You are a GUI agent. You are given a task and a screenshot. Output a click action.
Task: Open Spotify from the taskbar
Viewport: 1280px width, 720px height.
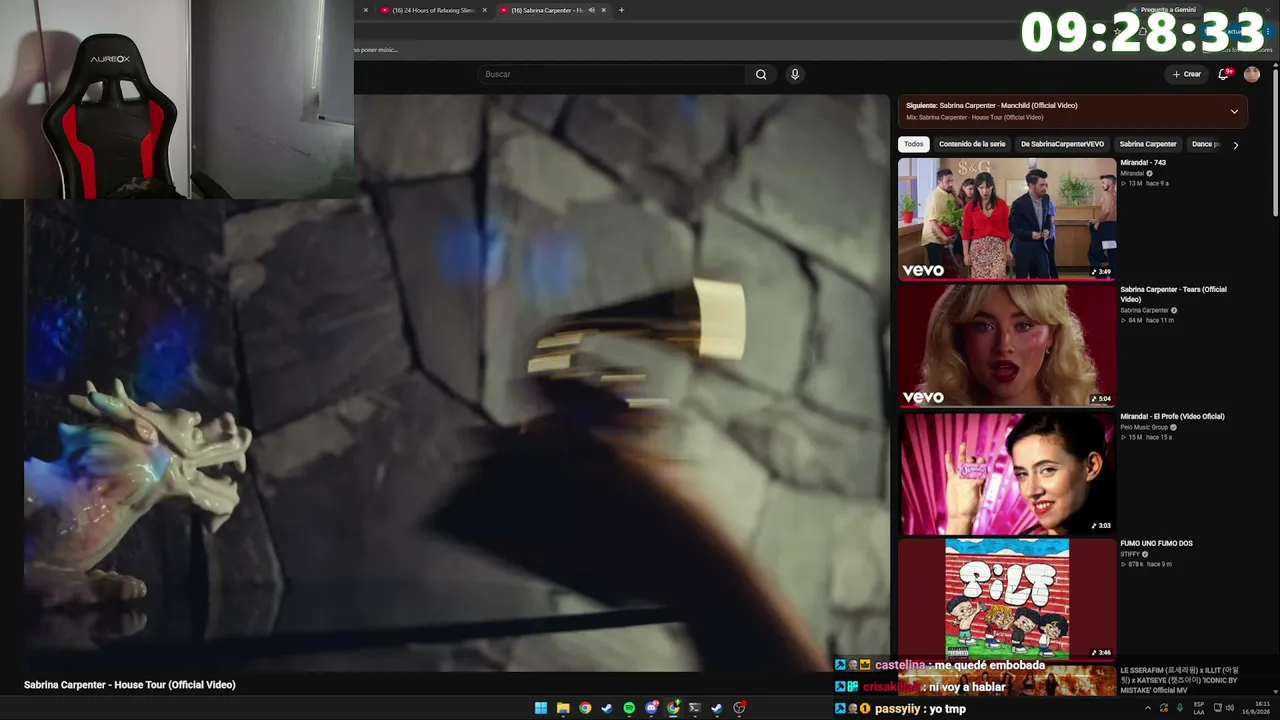tap(629, 708)
